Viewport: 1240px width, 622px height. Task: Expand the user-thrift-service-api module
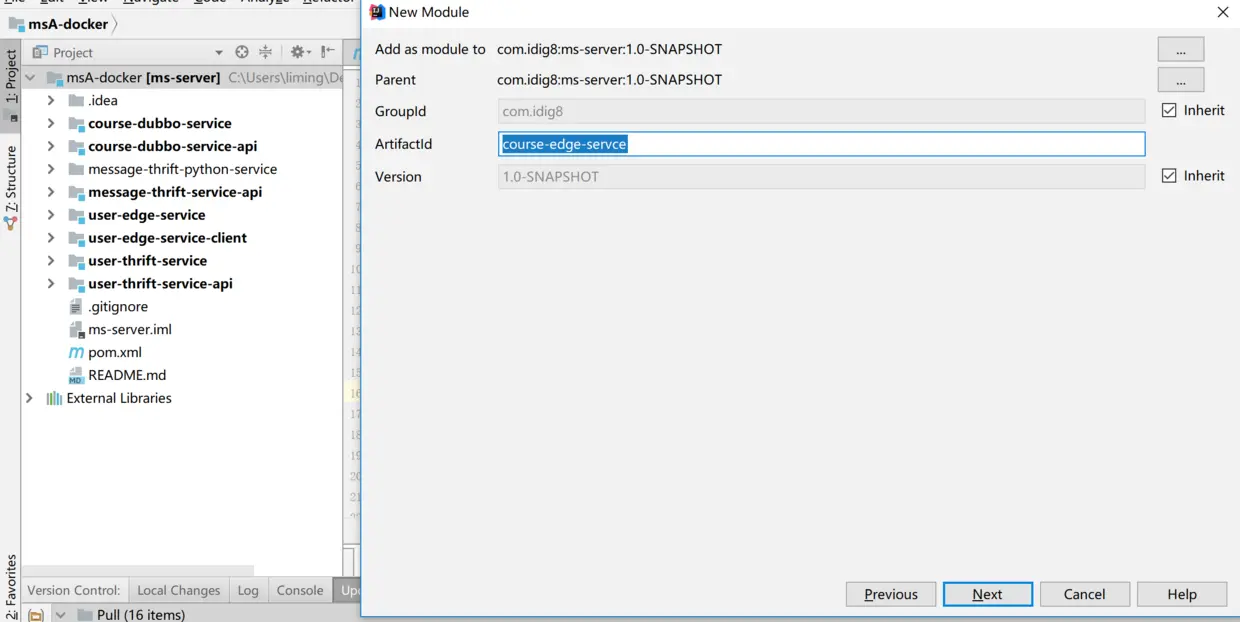(51, 284)
